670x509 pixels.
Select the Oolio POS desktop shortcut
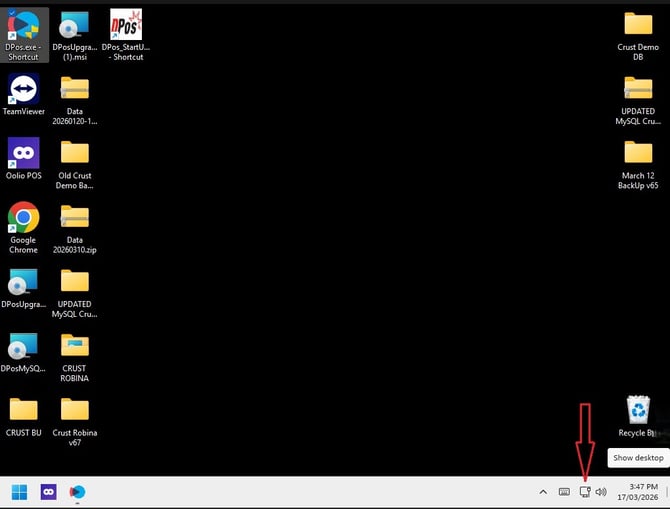pyautogui.click(x=24, y=159)
